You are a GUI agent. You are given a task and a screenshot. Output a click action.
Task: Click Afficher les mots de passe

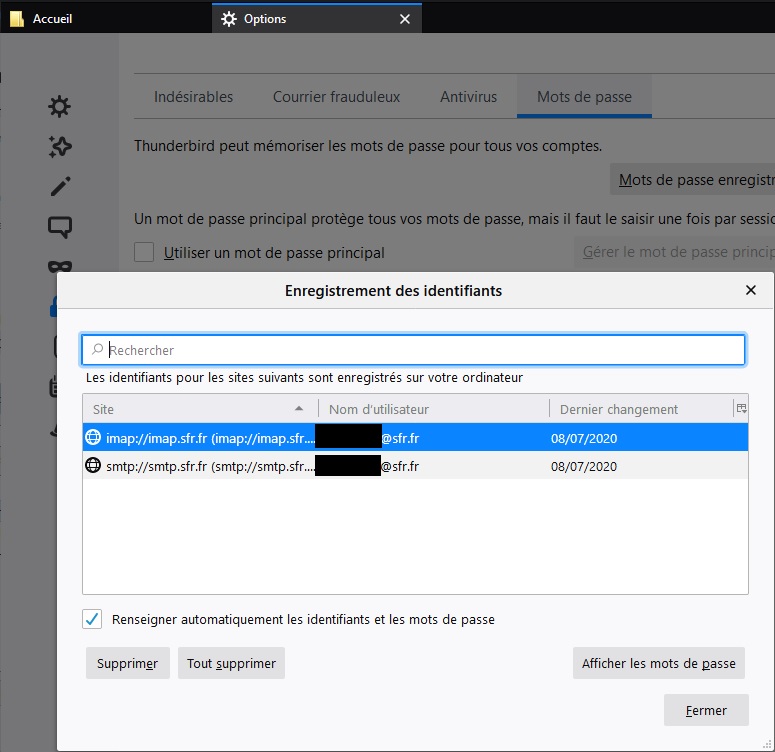[659, 663]
